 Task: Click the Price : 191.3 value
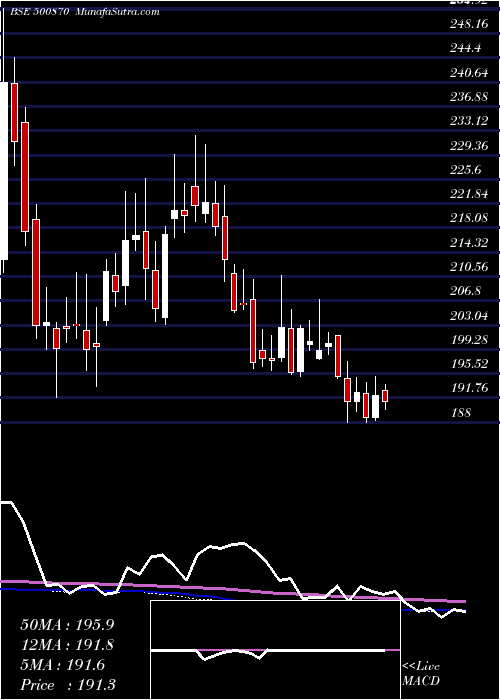[x=68, y=685]
